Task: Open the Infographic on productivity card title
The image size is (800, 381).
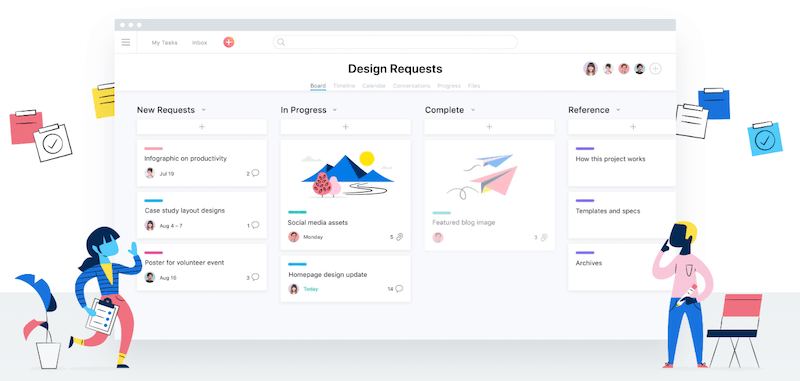Action: coord(186,159)
